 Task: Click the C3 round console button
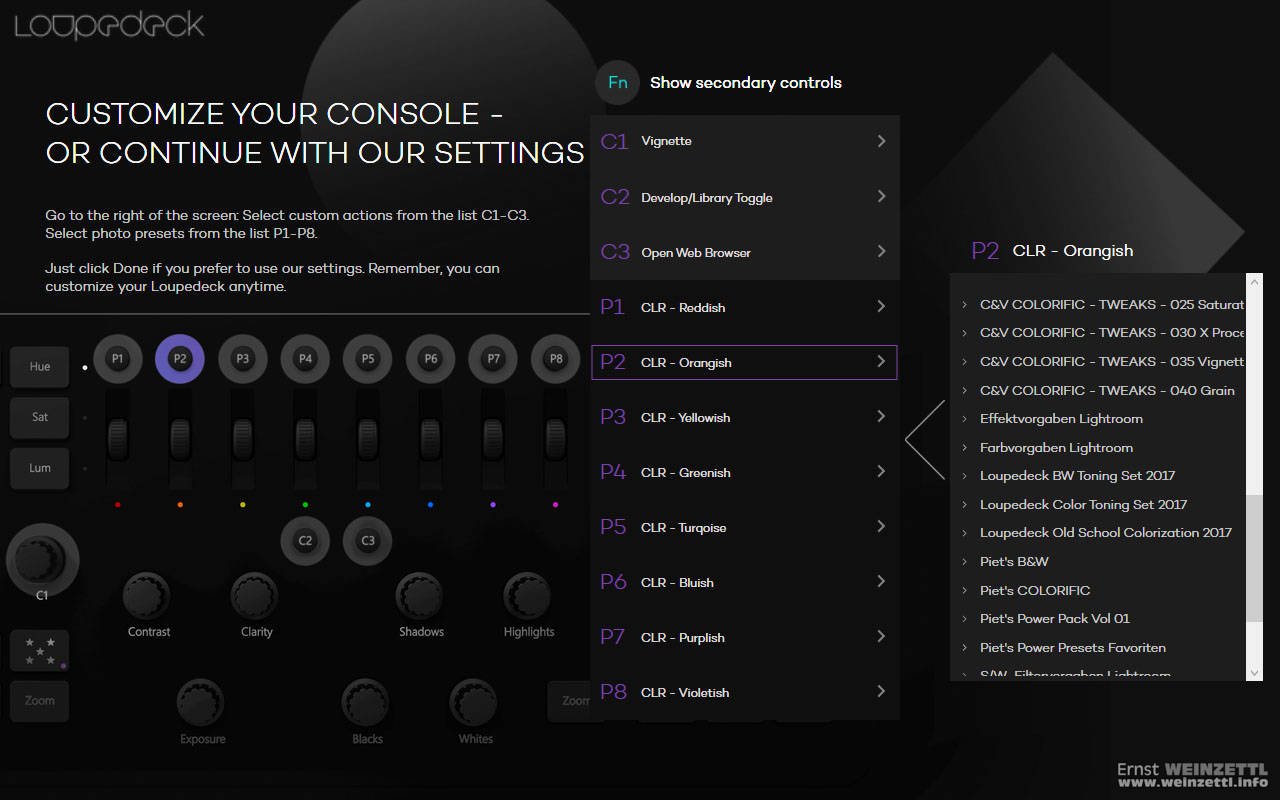click(x=368, y=541)
